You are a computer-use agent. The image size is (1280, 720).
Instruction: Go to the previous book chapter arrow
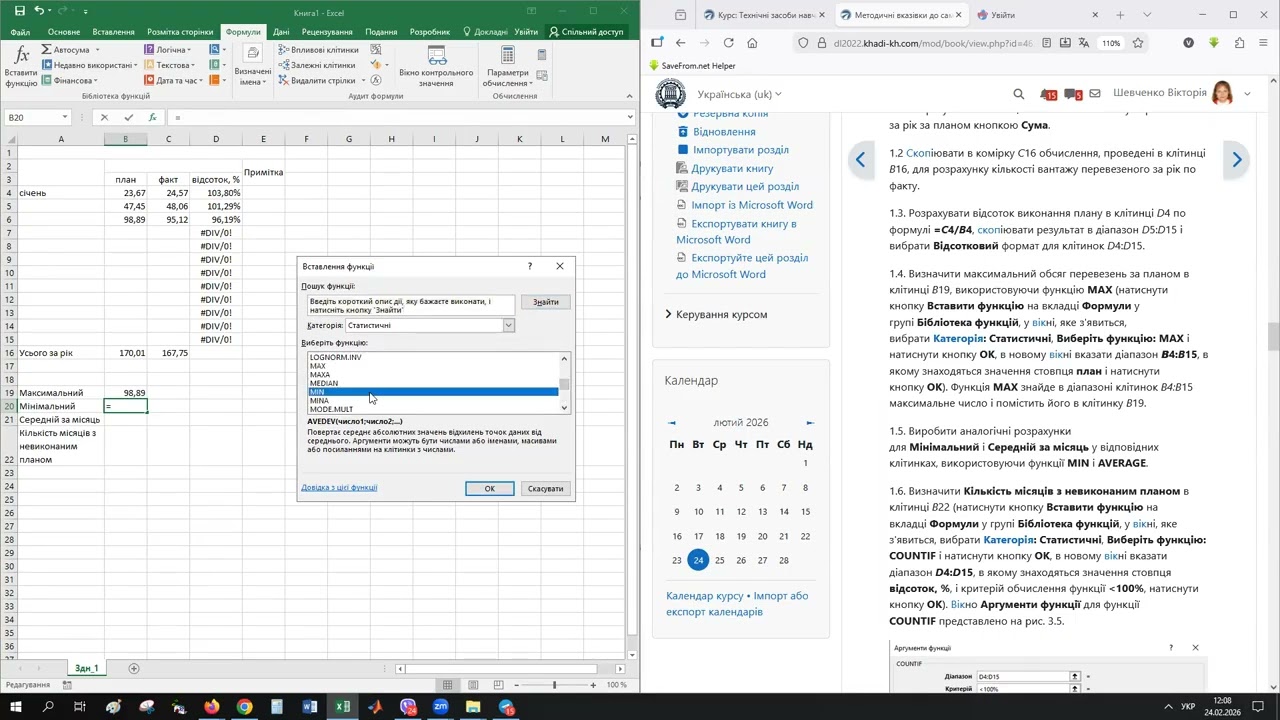click(860, 160)
